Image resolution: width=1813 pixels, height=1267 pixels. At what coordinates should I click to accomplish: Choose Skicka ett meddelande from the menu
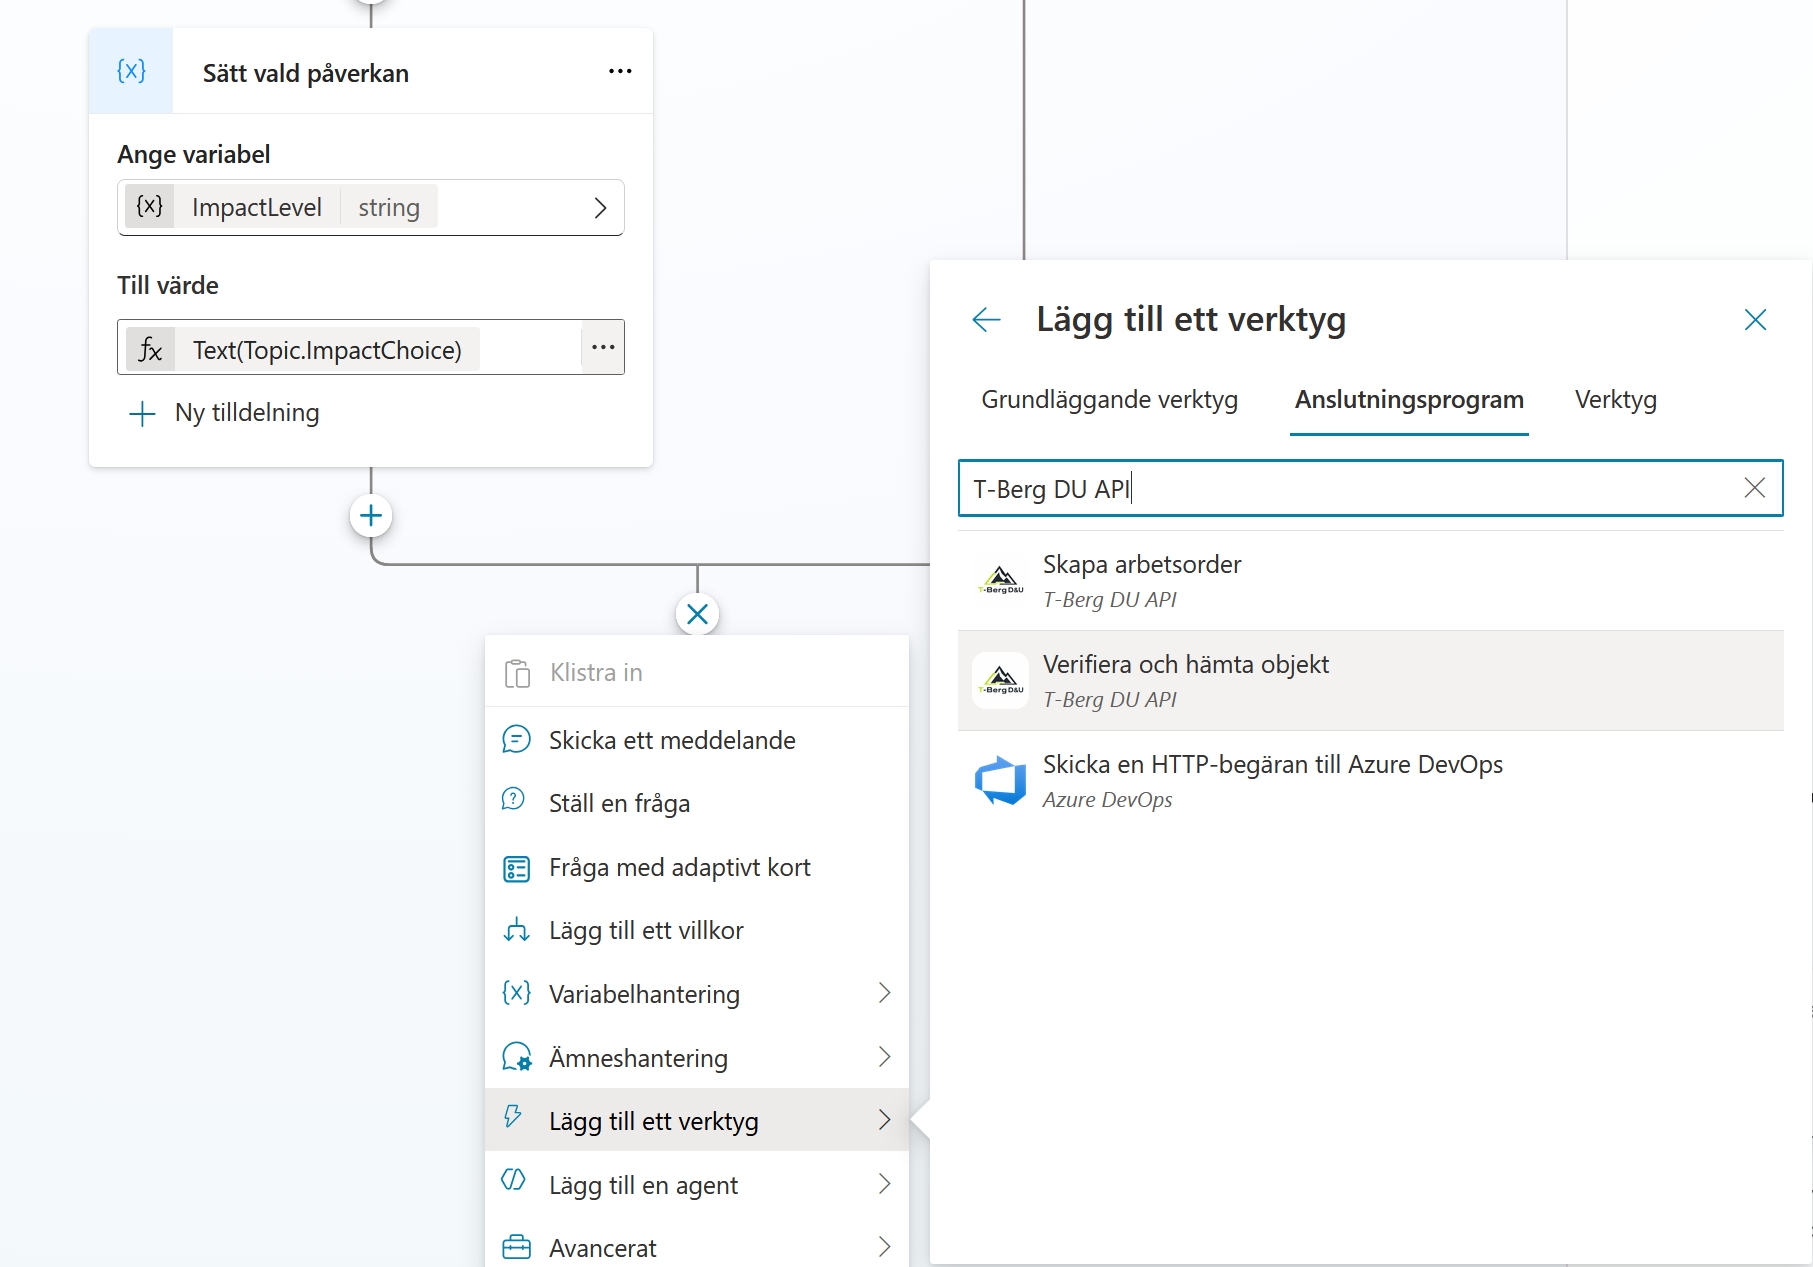point(697,740)
